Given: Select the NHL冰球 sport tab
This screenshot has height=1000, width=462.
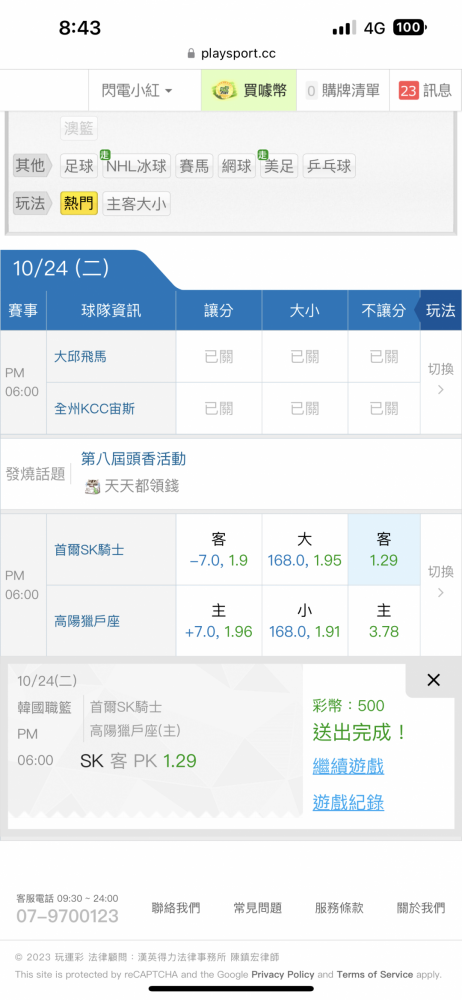Looking at the screenshot, I should tap(137, 166).
